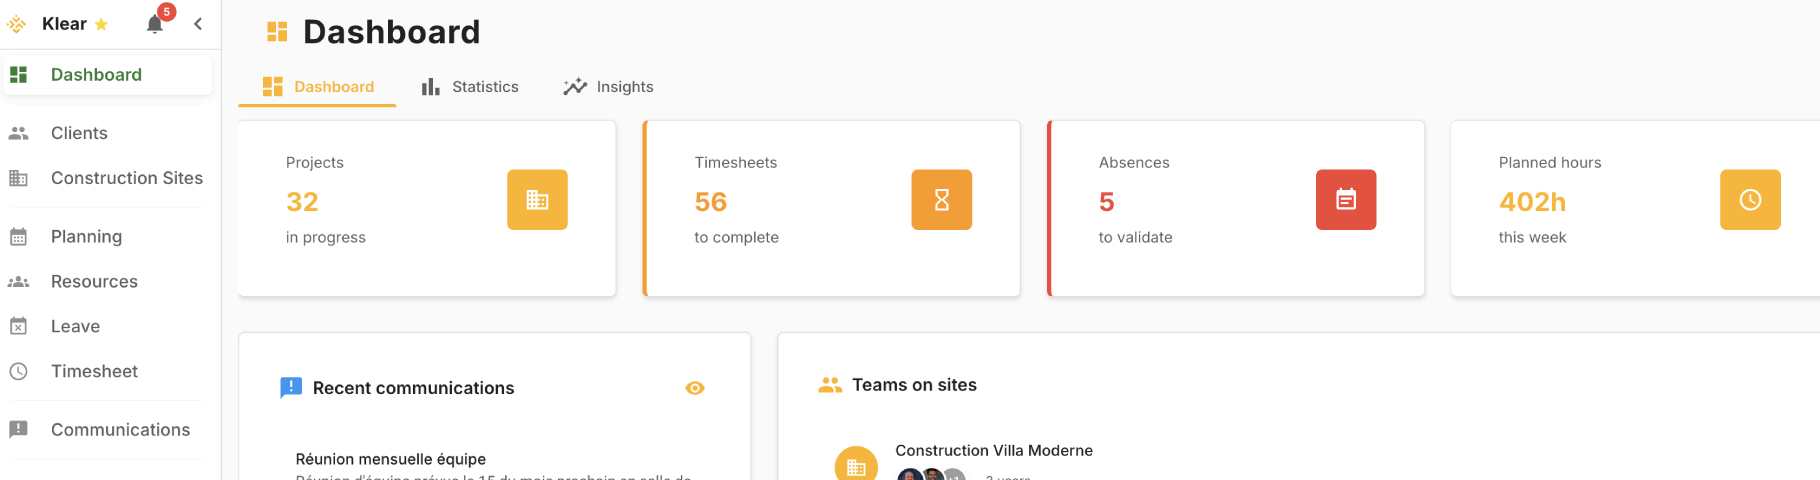The image size is (1820, 480).
Task: Click the Klear logo icon
Action: coord(17,24)
